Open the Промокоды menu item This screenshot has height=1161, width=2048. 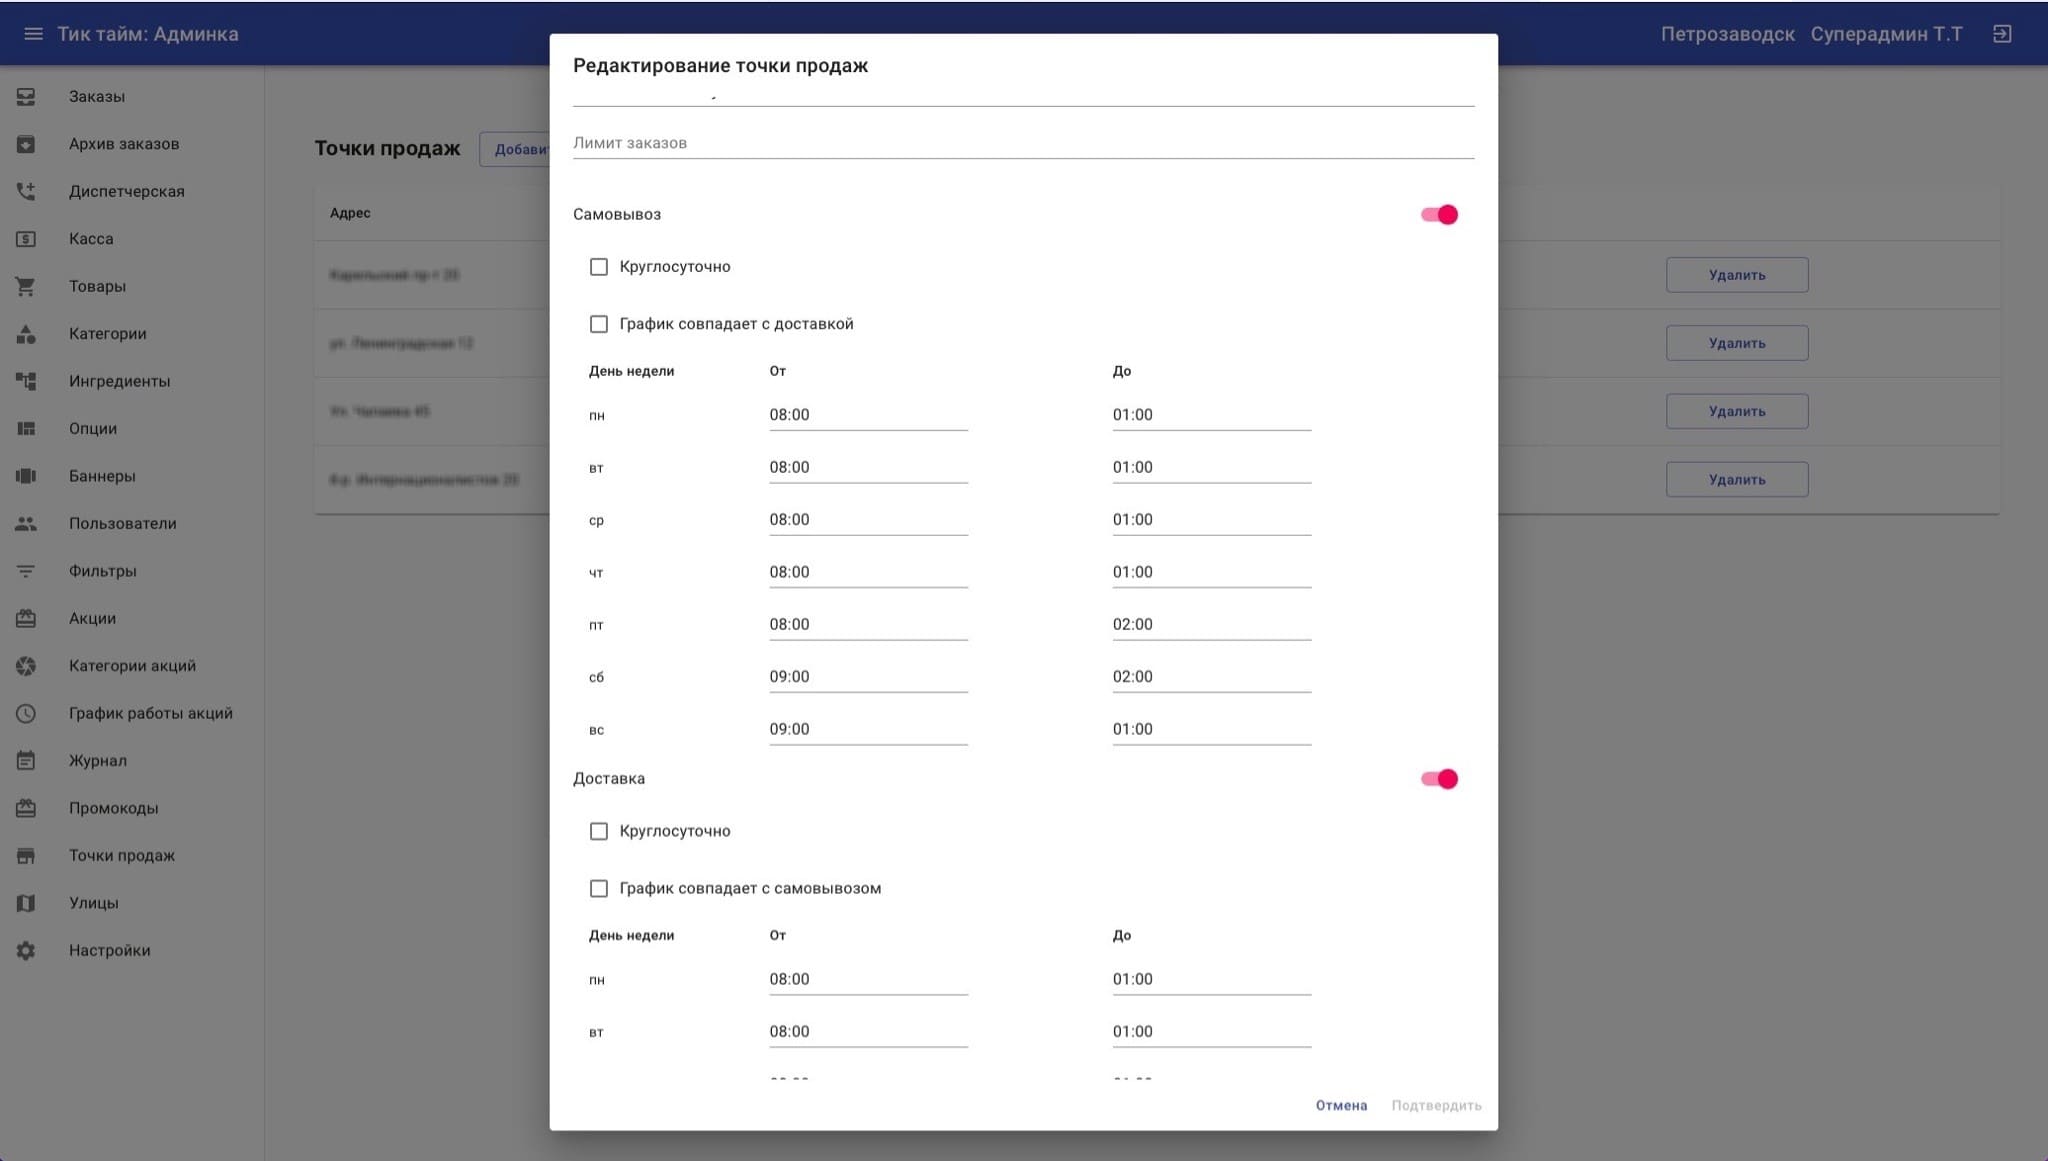point(113,808)
